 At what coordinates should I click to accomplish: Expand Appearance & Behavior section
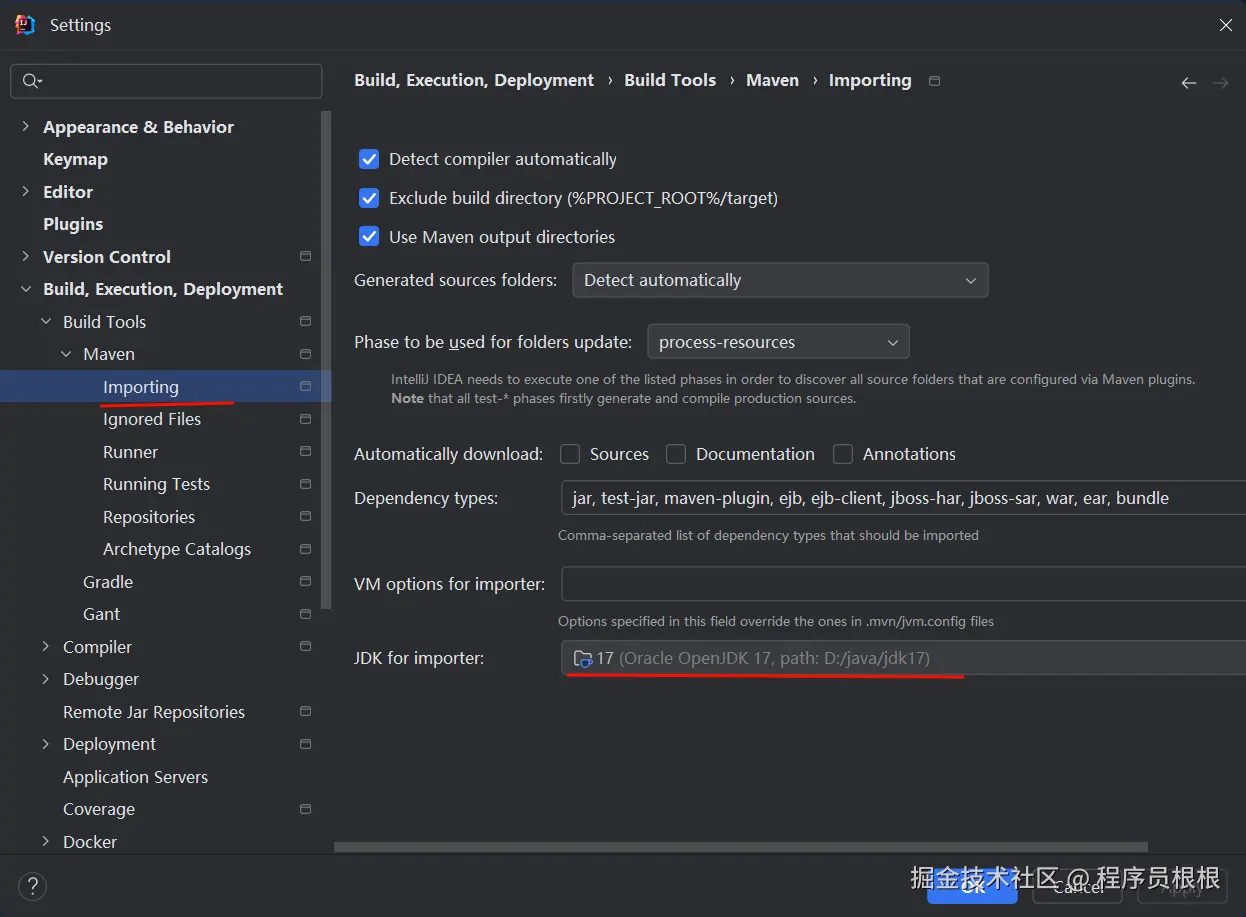tap(25, 127)
